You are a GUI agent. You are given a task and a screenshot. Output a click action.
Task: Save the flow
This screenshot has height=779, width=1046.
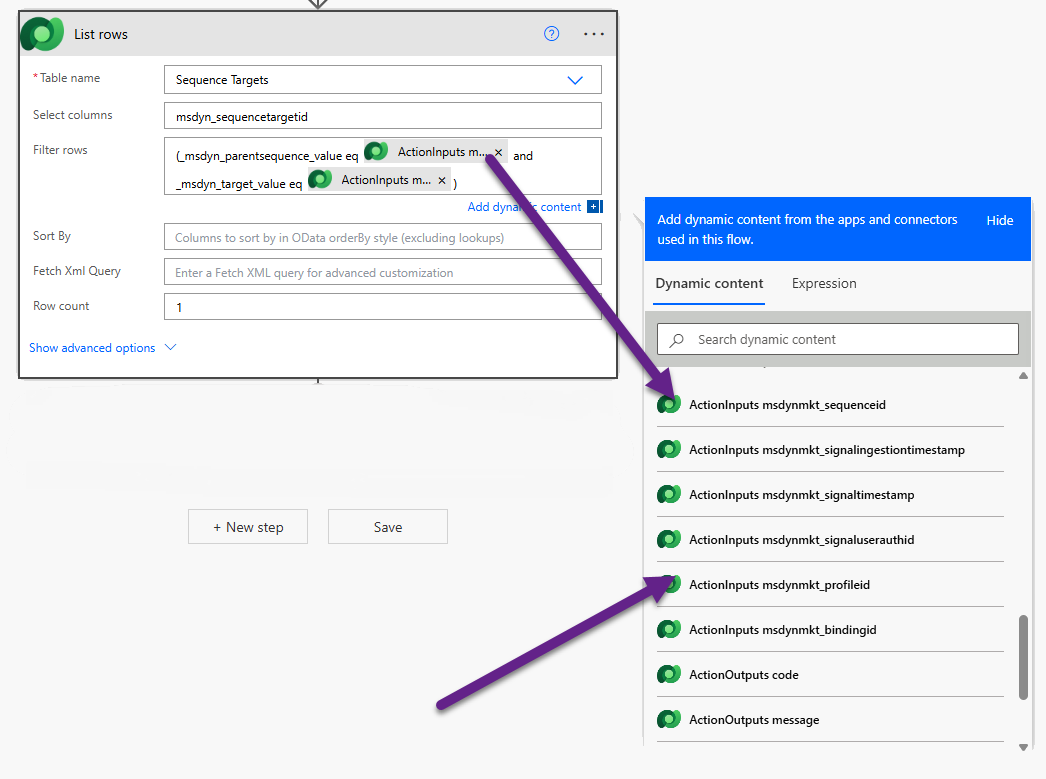tap(387, 527)
